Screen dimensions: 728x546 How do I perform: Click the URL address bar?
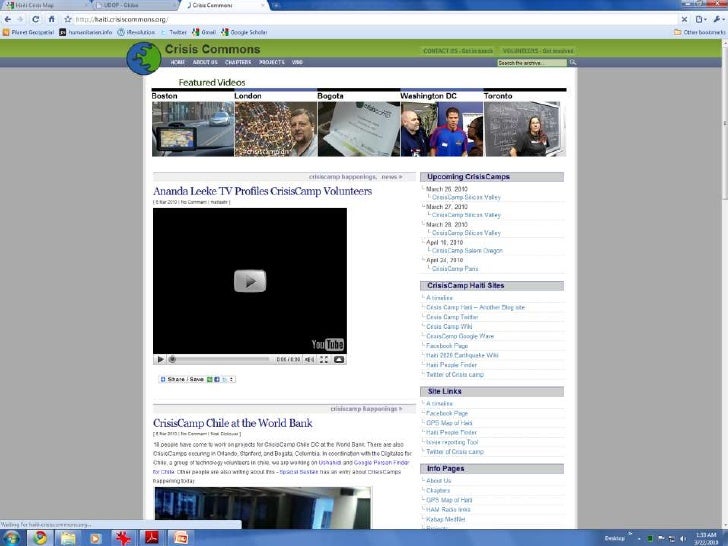(375, 19)
